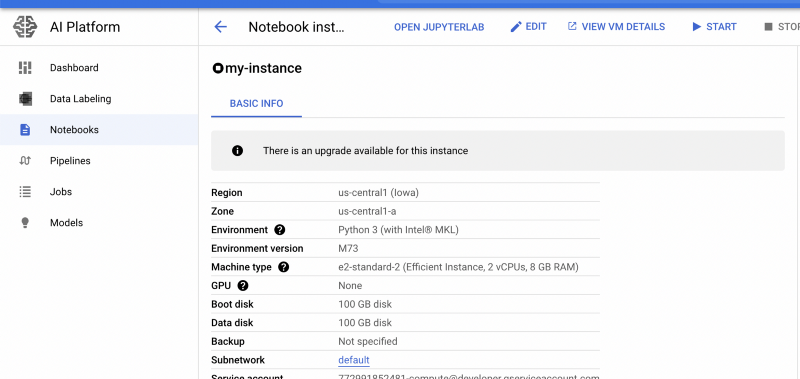Click the Boot disk row label
Screen dimensions: 800x379
pyautogui.click(x=232, y=305)
